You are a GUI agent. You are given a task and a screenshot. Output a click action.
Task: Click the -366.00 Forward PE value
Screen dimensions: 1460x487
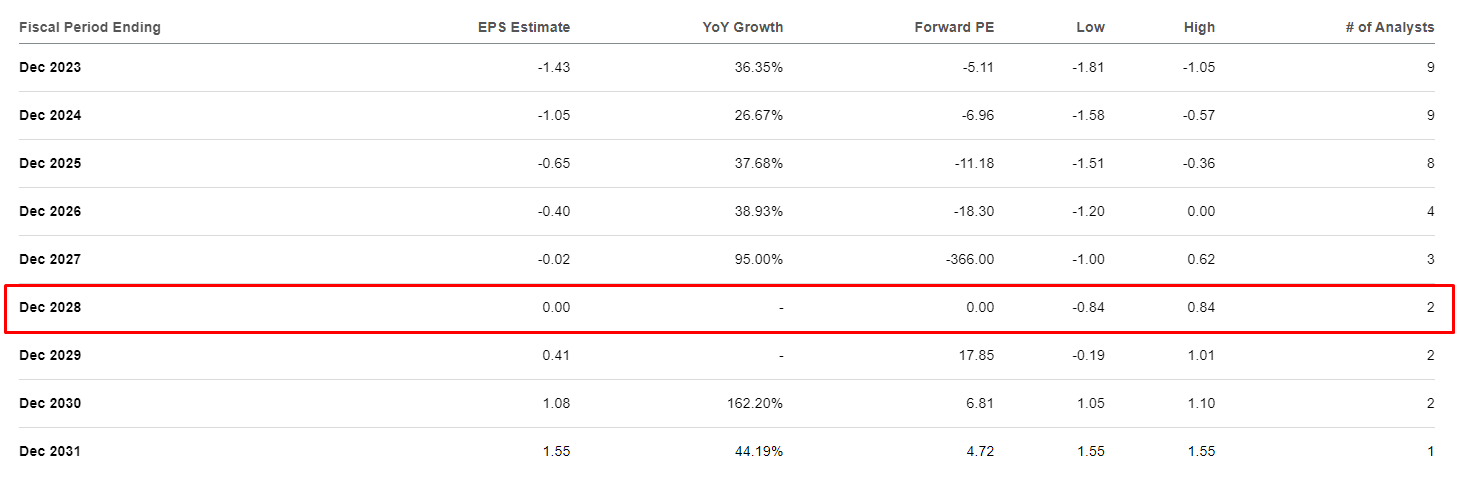click(x=968, y=260)
